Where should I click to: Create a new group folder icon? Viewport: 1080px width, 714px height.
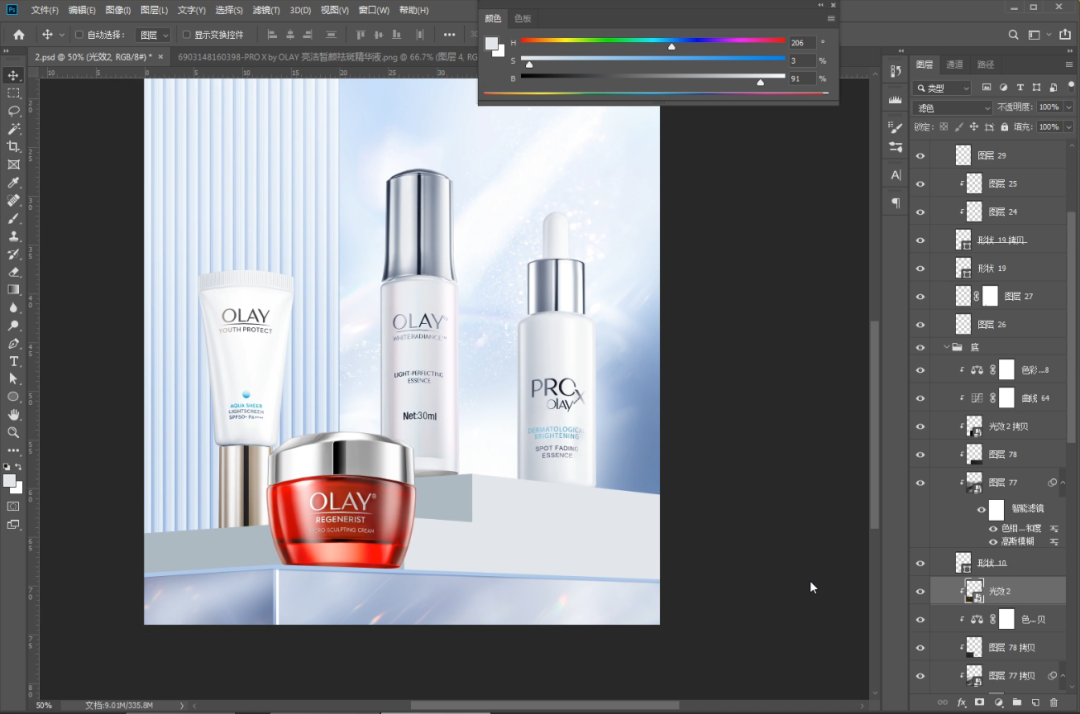pos(1017,702)
